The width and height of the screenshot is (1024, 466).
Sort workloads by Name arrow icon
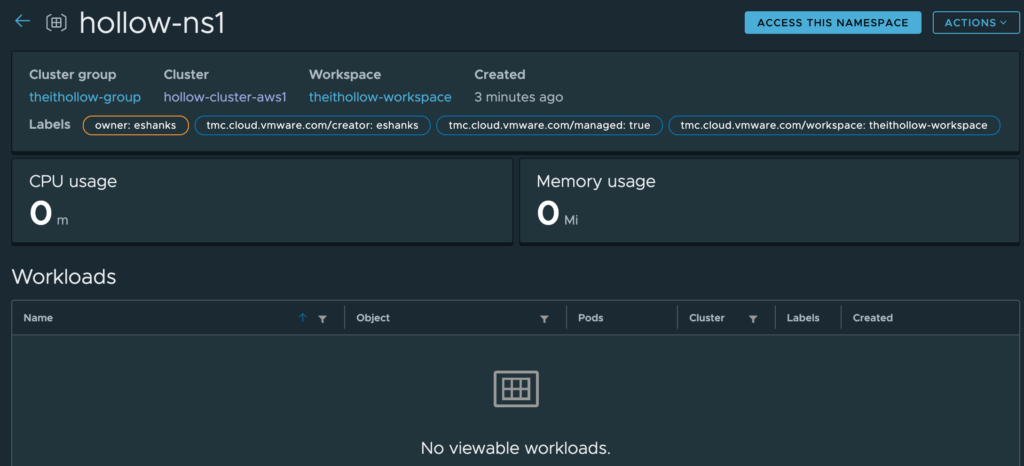coord(303,318)
